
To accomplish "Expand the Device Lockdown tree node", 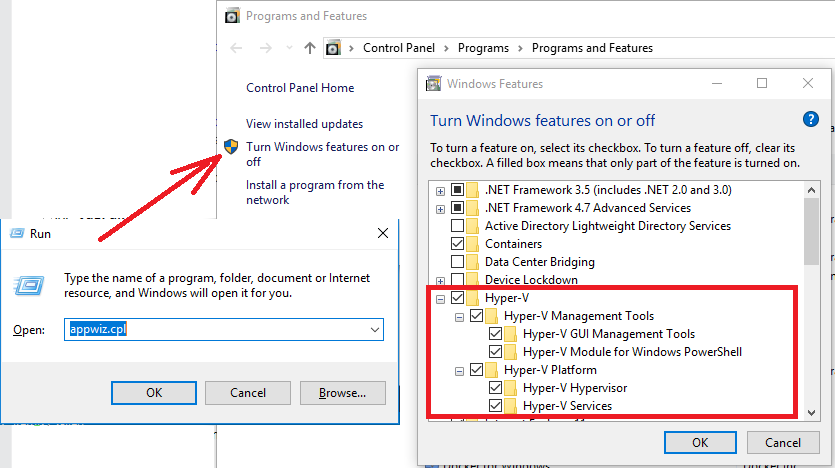I will (440, 281).
